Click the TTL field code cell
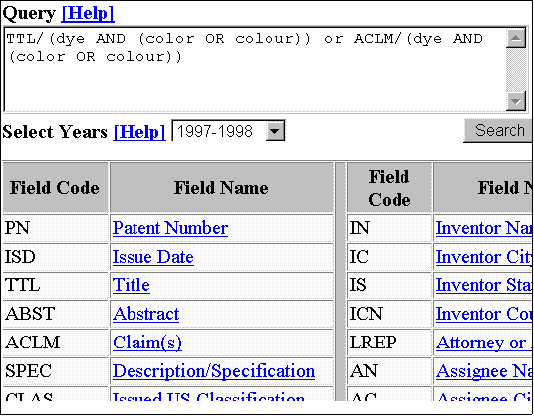This screenshot has height=416, width=534. click(56, 285)
